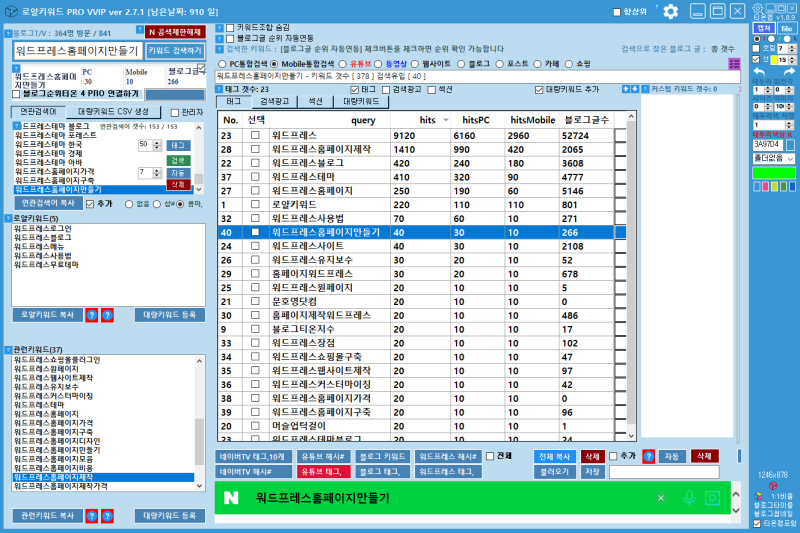This screenshot has height=533, width=800.
Task: Click up chevron beside the Naver search bar
Action: click(736, 494)
